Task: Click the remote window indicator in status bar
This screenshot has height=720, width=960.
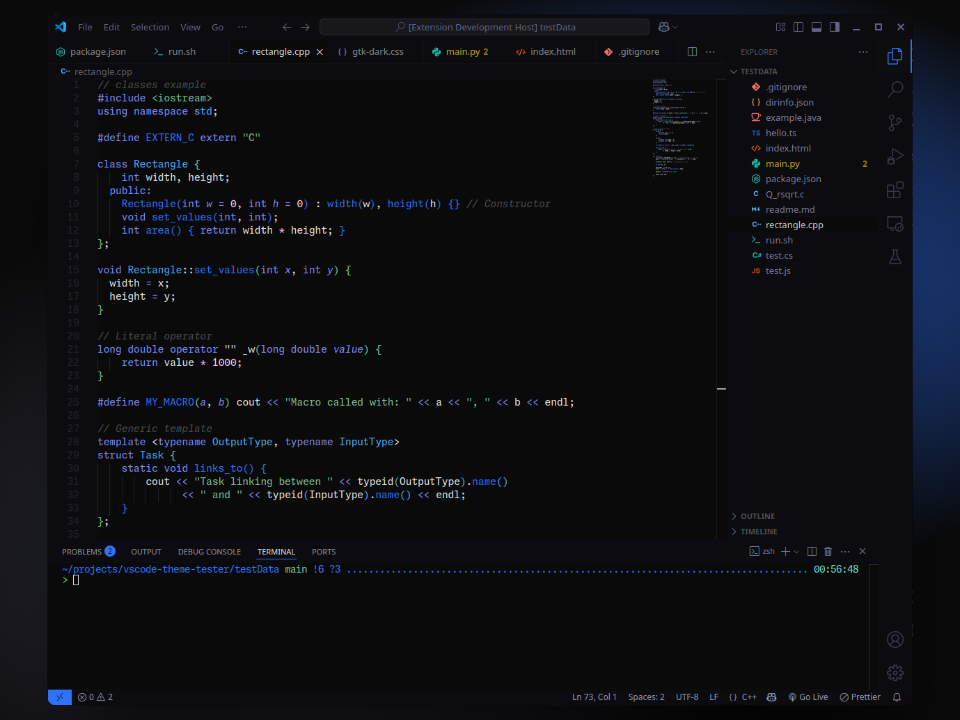Action: [59, 697]
